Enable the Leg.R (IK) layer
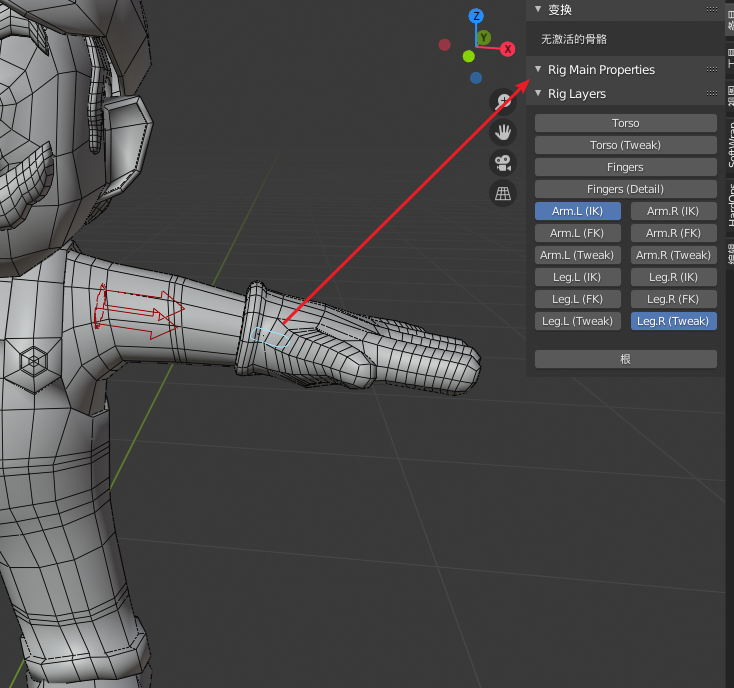The image size is (734, 688). click(x=674, y=277)
